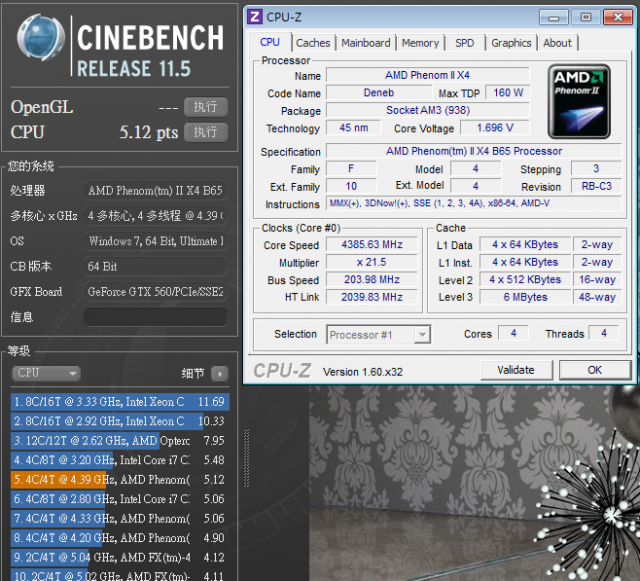The width and height of the screenshot is (640, 581).
Task: Click the Level 3 associativity 48-way
Action: pyautogui.click(x=597, y=297)
